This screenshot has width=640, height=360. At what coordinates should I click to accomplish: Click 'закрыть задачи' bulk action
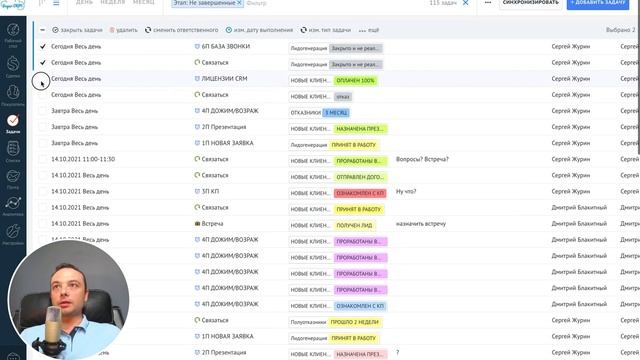(x=78, y=30)
